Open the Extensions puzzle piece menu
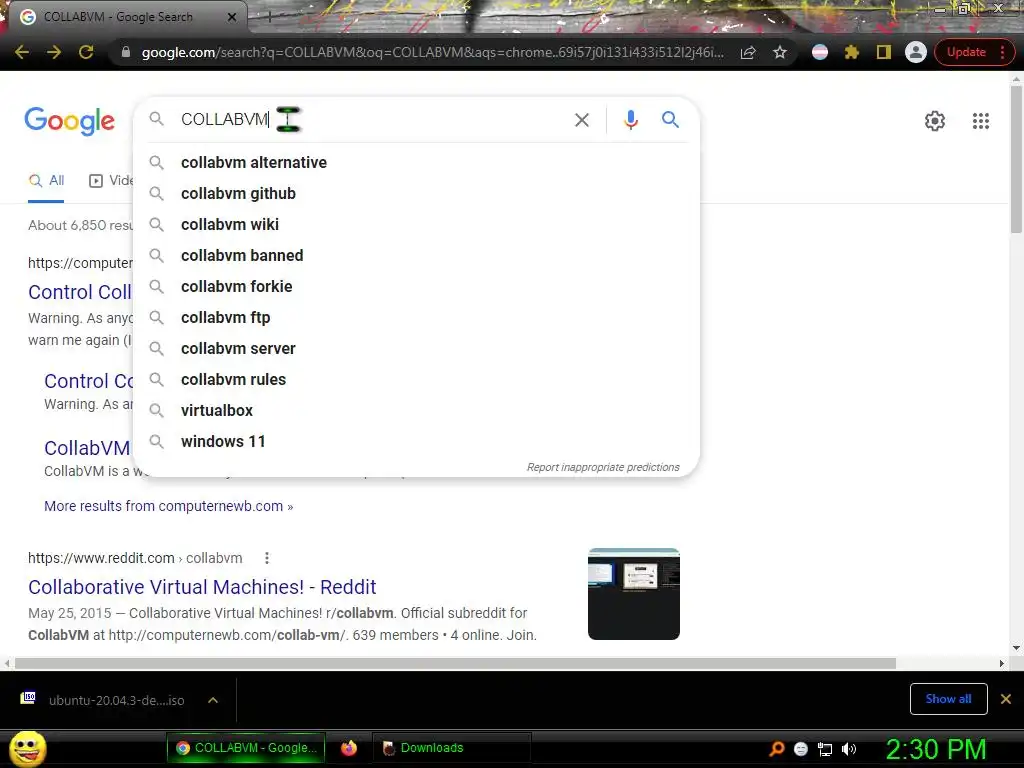This screenshot has width=1024, height=768. pyautogui.click(x=852, y=52)
